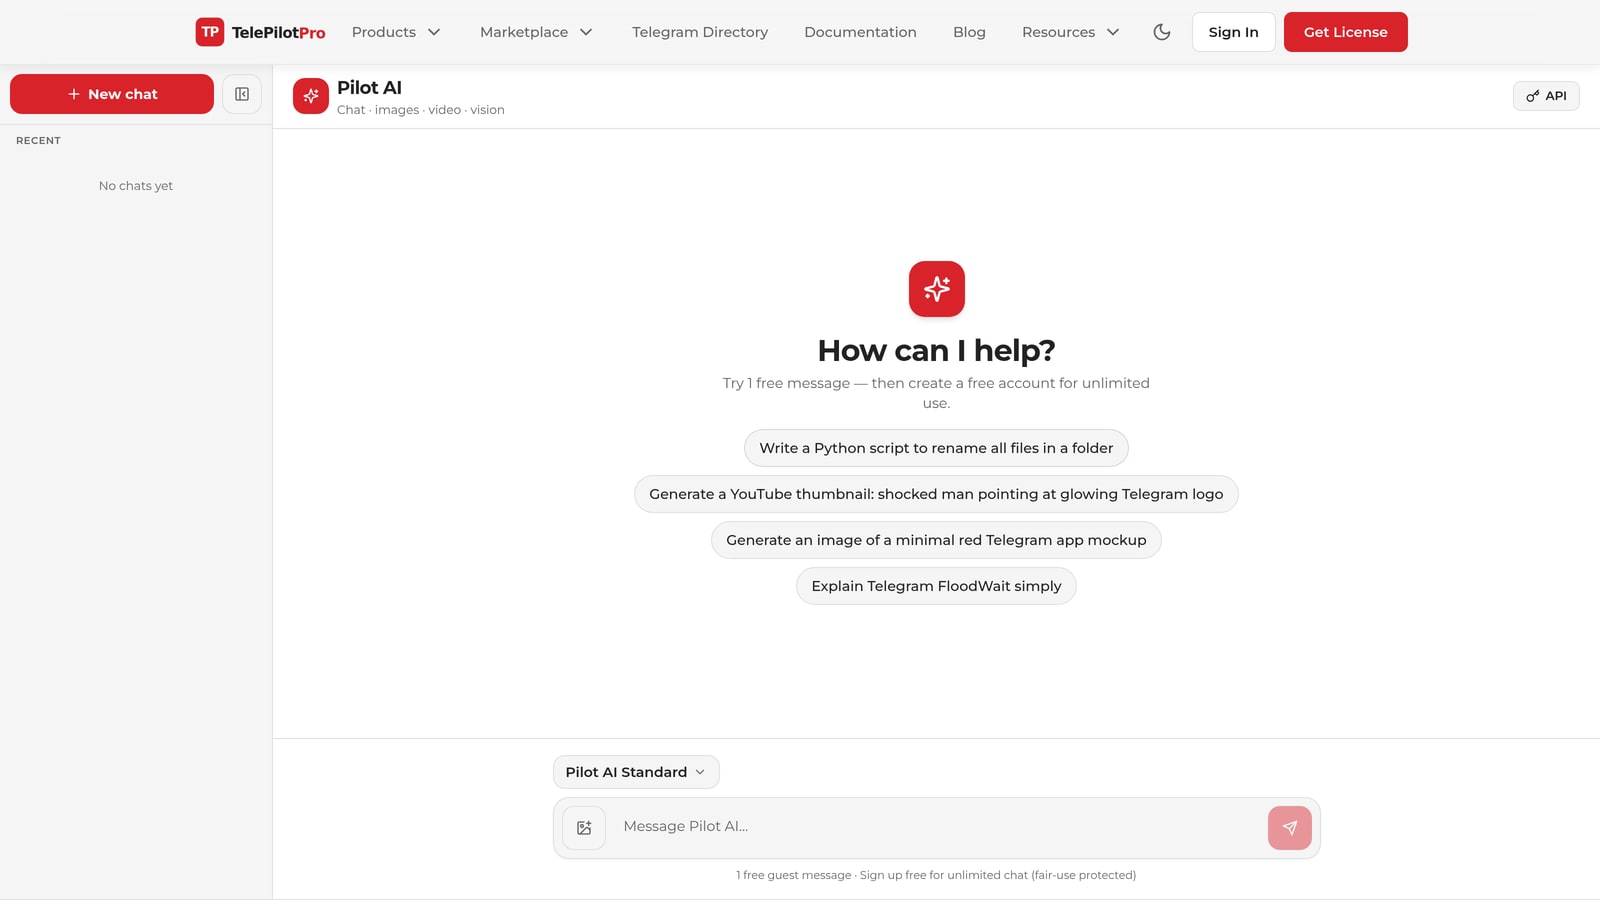The width and height of the screenshot is (1600, 900).
Task: Focus the Message Pilot AI input field
Action: (936, 827)
